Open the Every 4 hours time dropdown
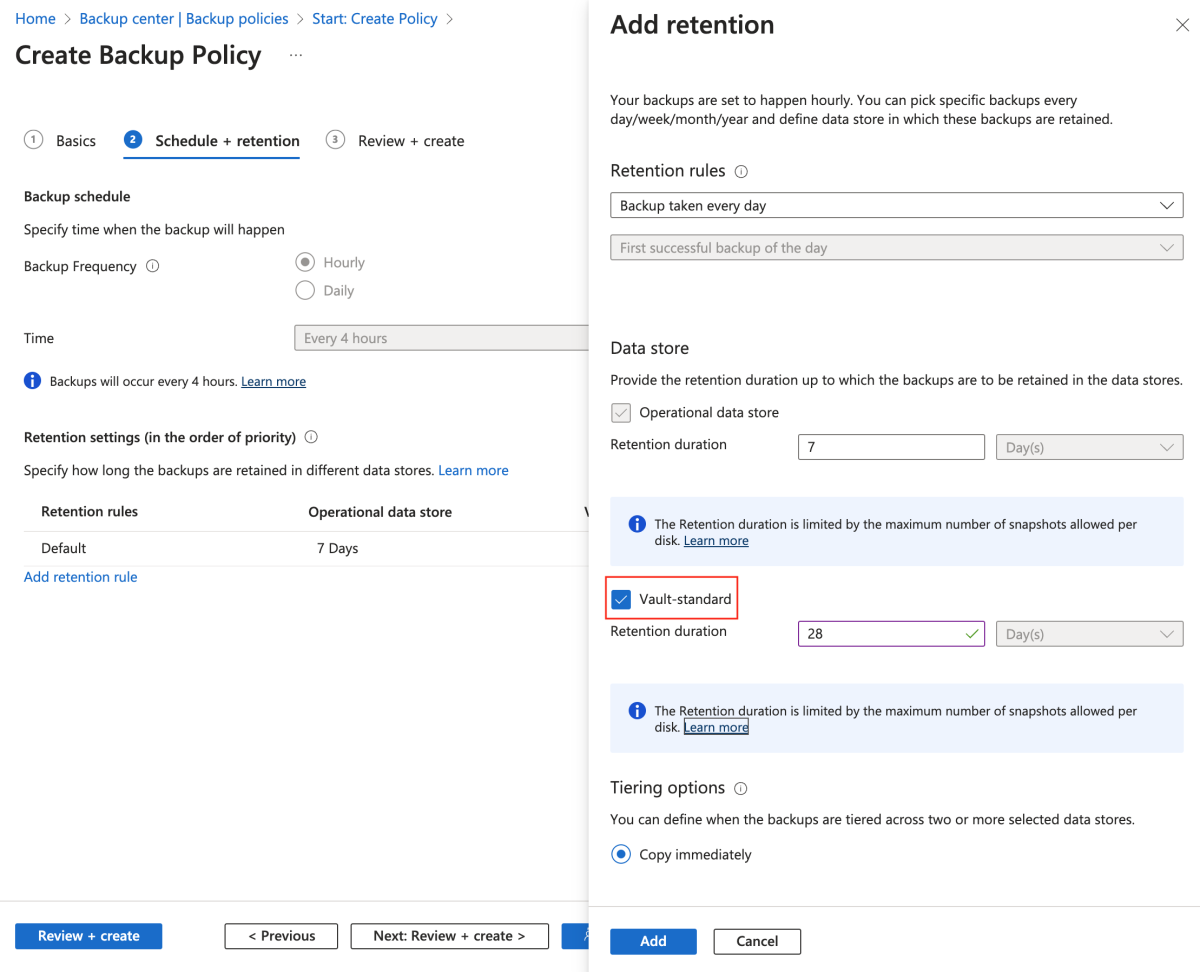The height and width of the screenshot is (972, 1200). [x=441, y=337]
